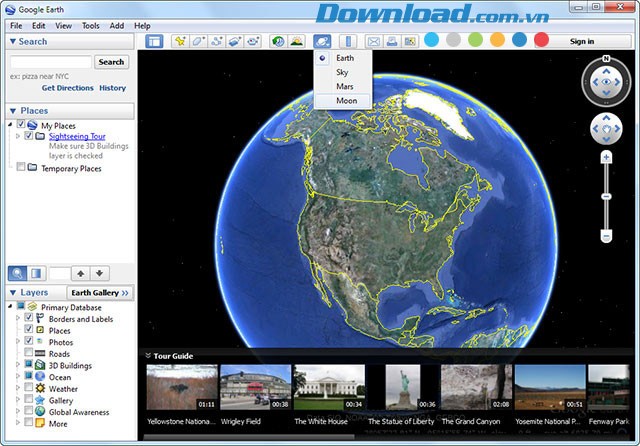640x446 pixels.
Task: Zoom out with the minus button
Action: [607, 236]
